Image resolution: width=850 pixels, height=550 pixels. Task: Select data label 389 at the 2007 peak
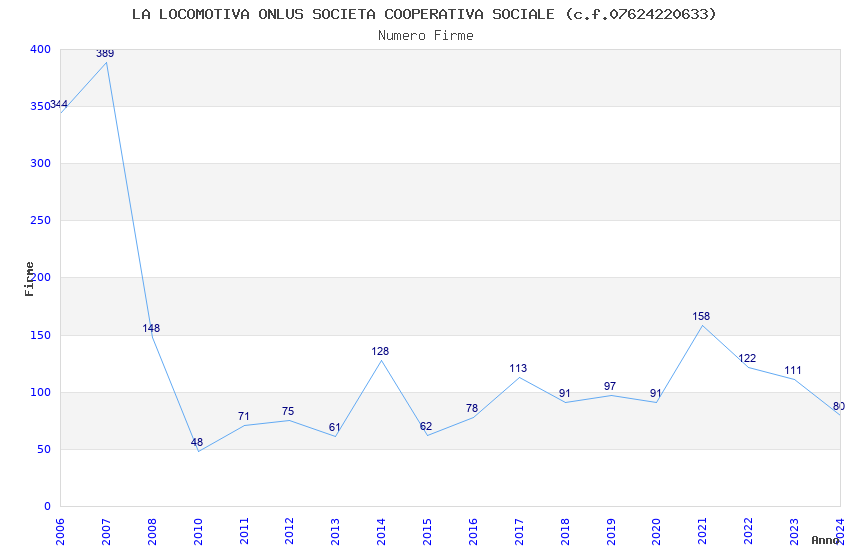coord(105,54)
